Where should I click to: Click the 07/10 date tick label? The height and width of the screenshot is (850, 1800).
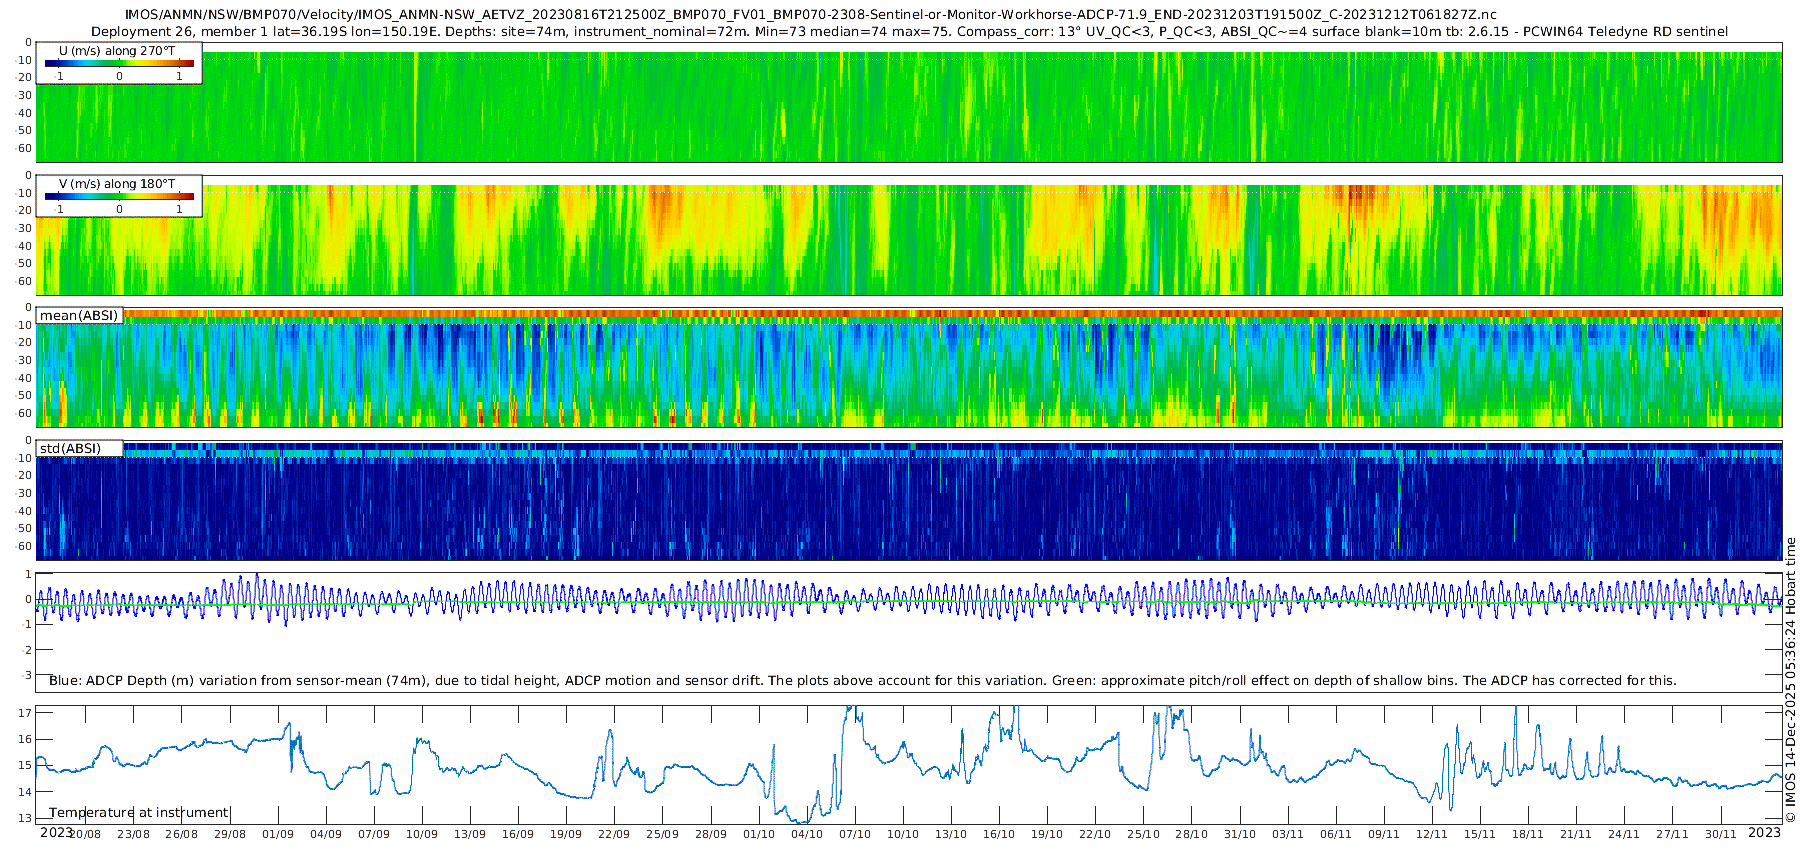(x=855, y=834)
